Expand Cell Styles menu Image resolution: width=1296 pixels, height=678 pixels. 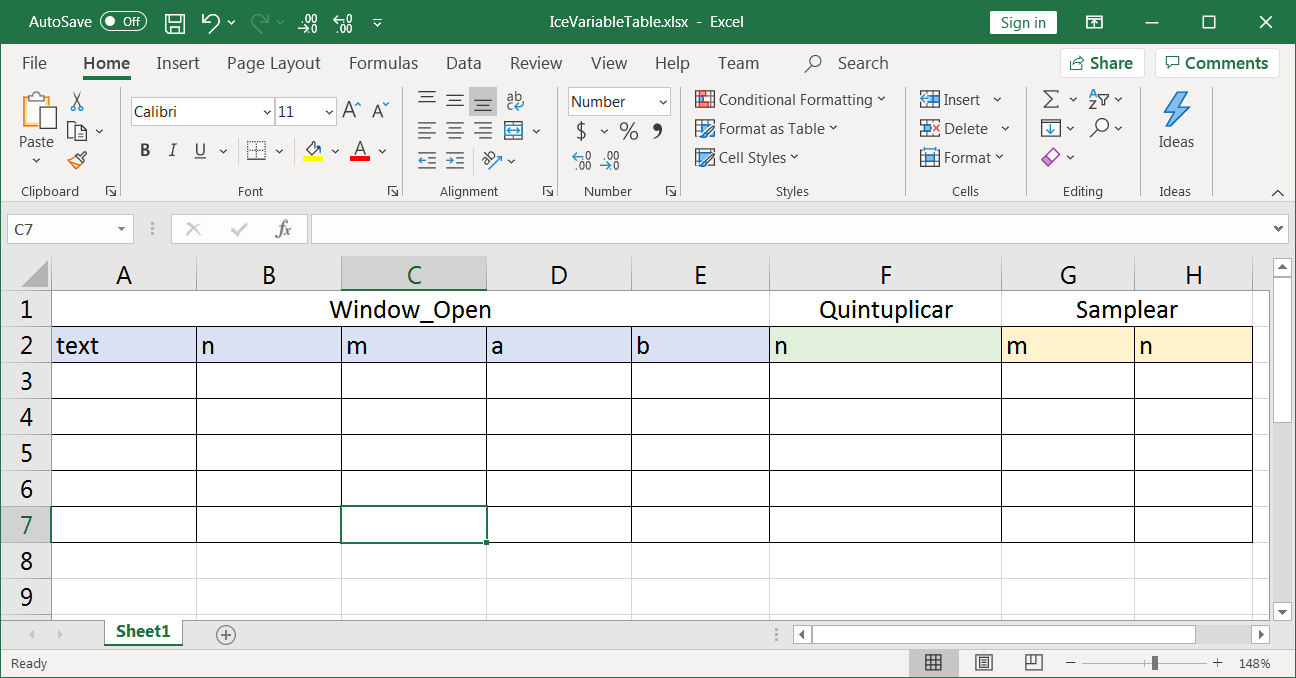point(747,157)
